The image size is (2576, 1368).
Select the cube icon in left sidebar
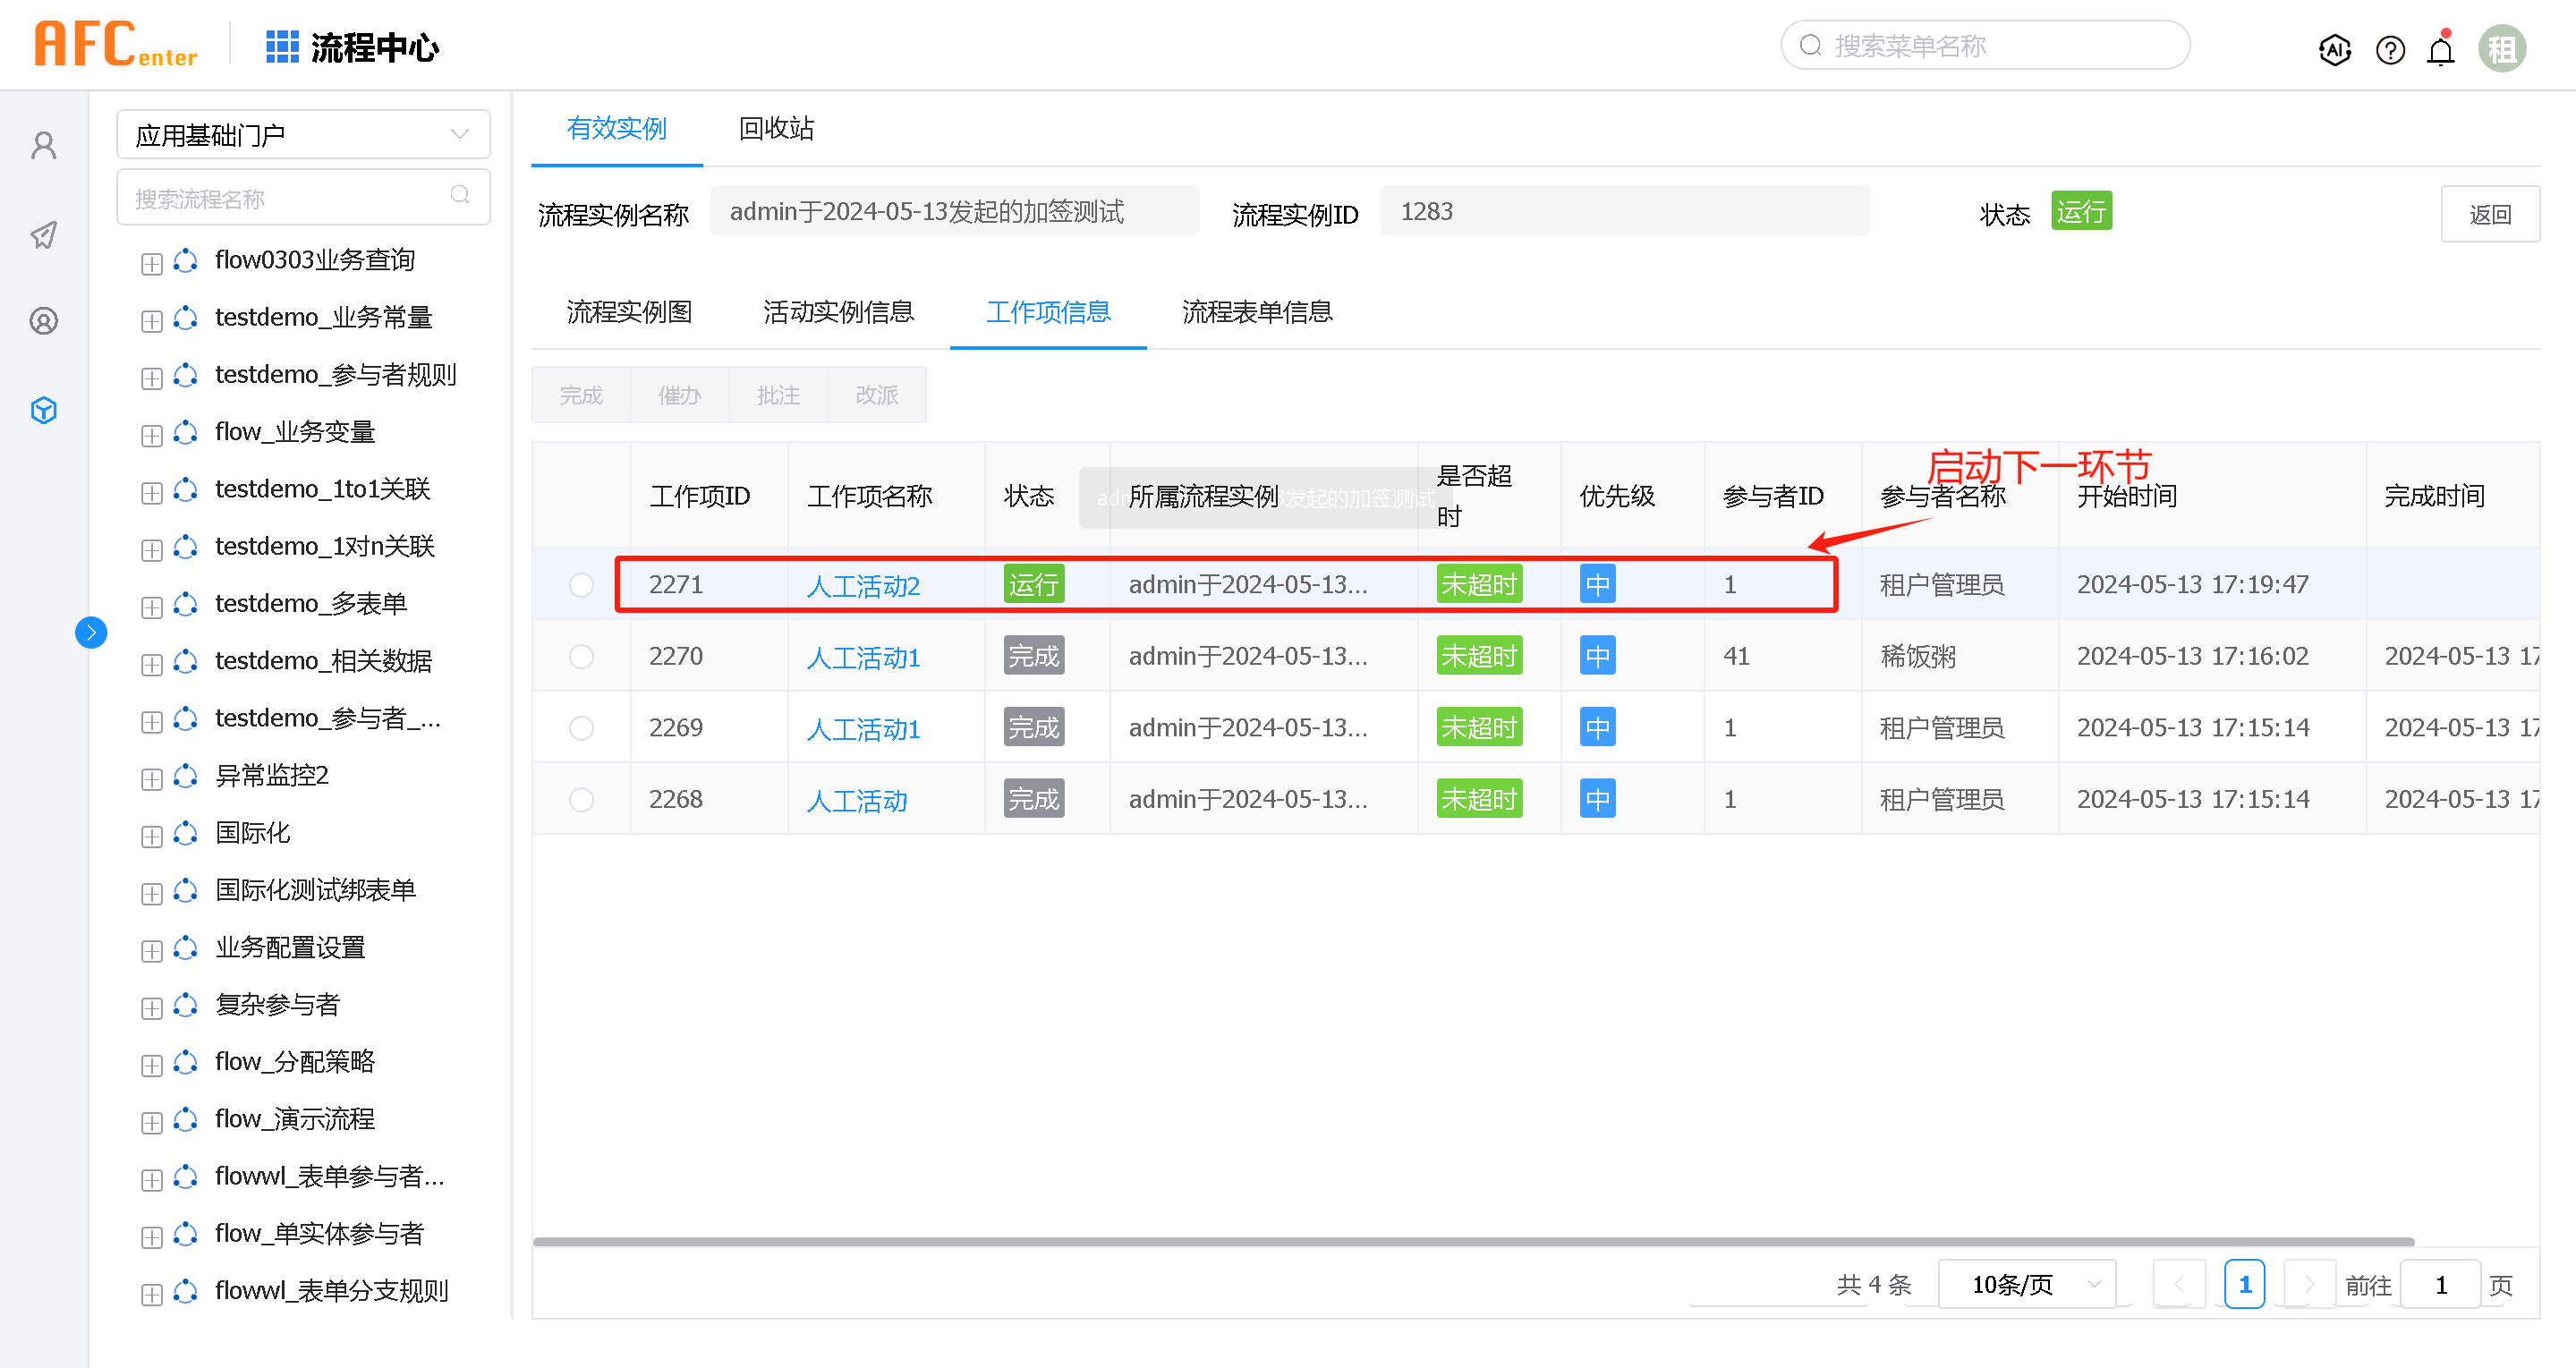tap(44, 410)
